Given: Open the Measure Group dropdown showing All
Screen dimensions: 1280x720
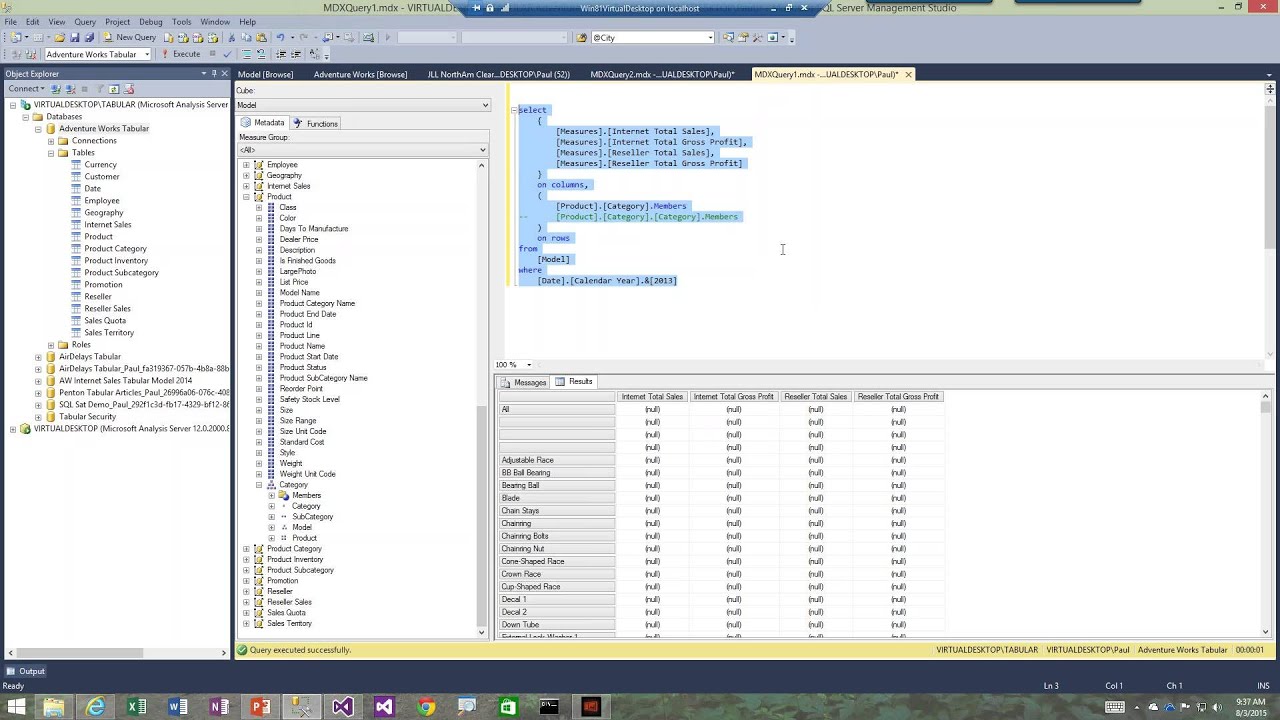Looking at the screenshot, I should tap(363, 150).
